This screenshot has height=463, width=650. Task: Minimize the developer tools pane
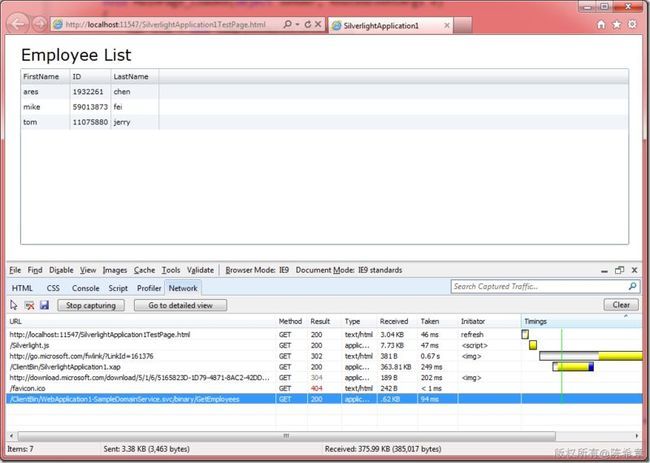click(604, 271)
